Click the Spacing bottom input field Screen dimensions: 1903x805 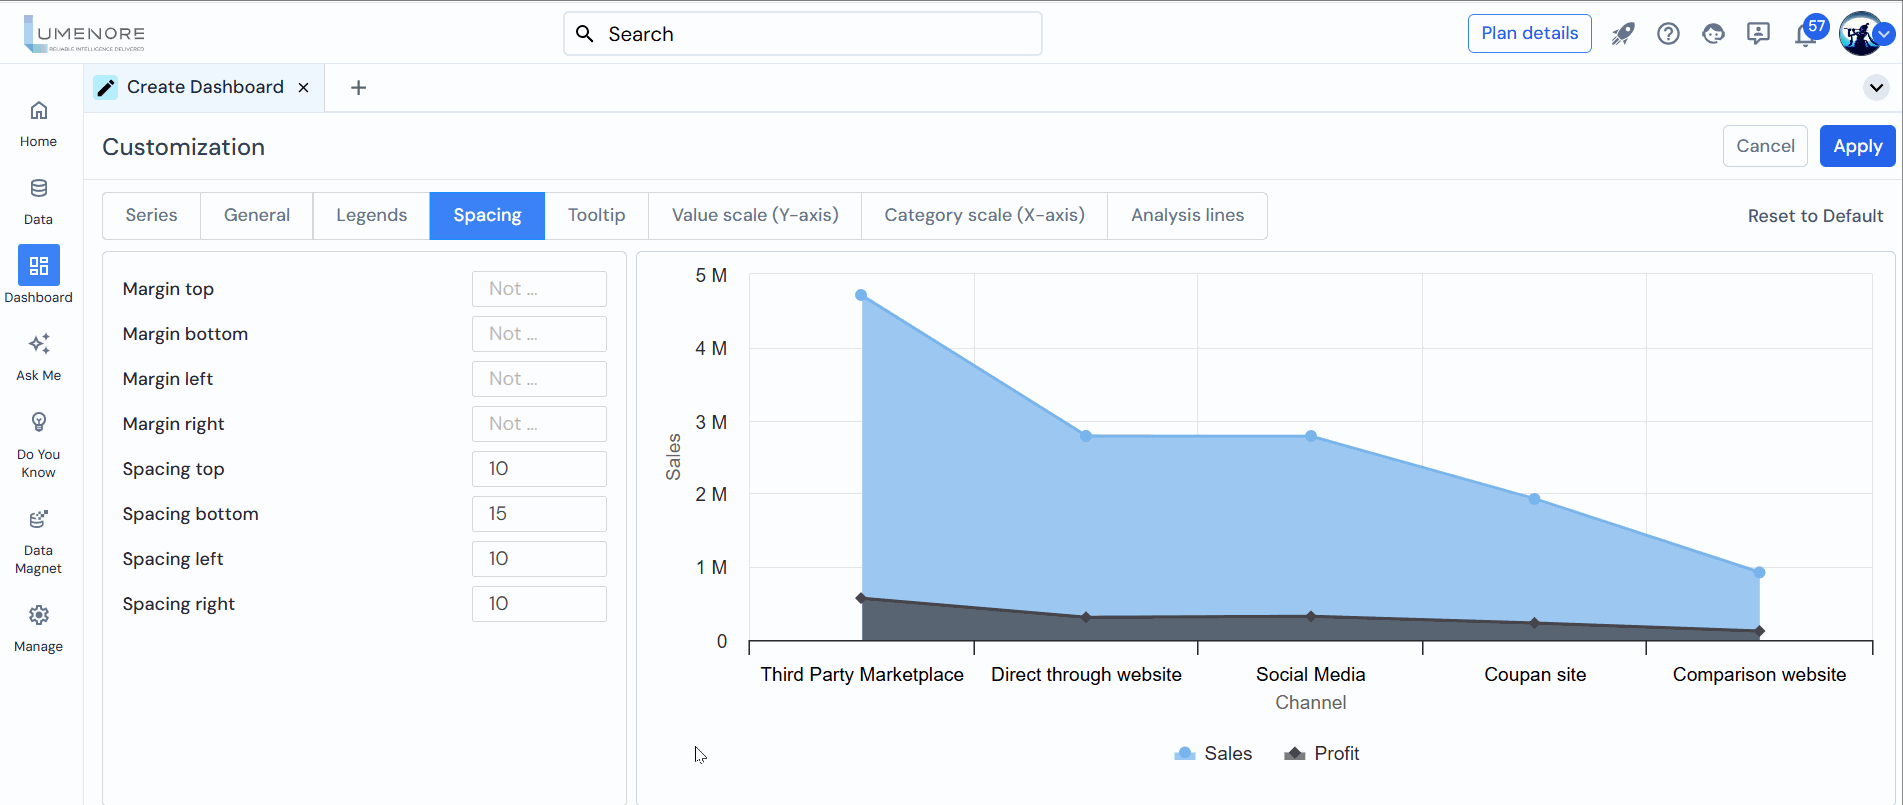[539, 514]
